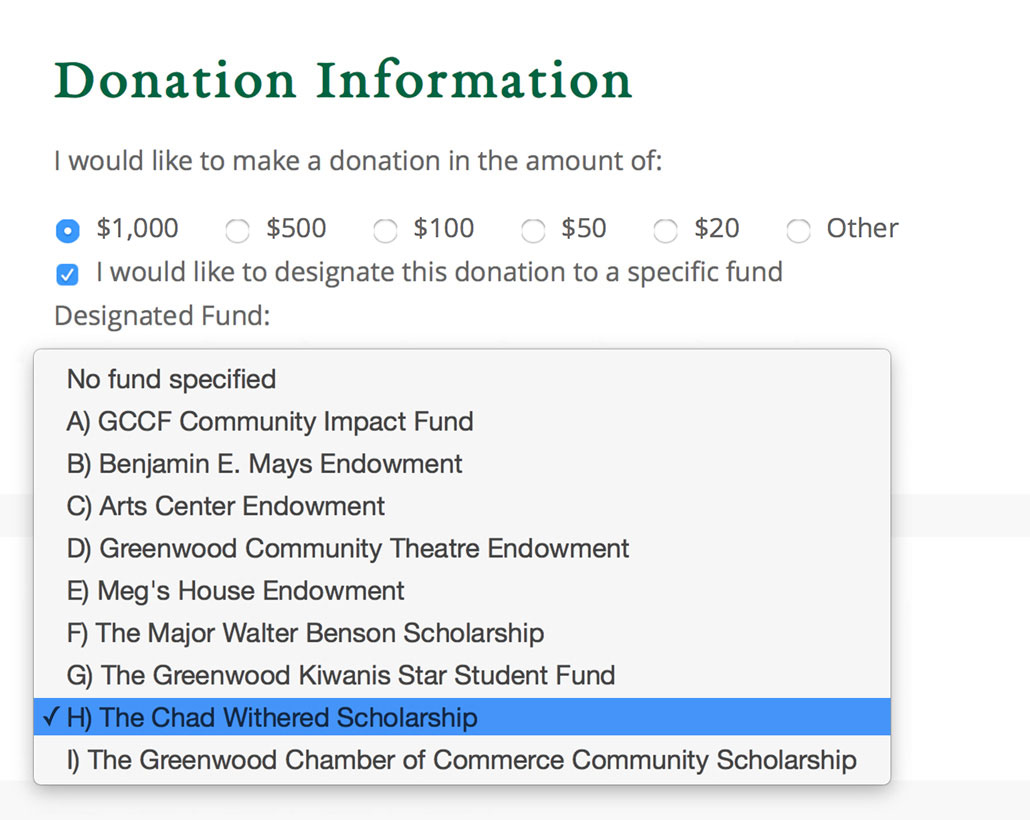1030x820 pixels.
Task: Select GCCF Community Impact Fund
Action: coord(462,421)
